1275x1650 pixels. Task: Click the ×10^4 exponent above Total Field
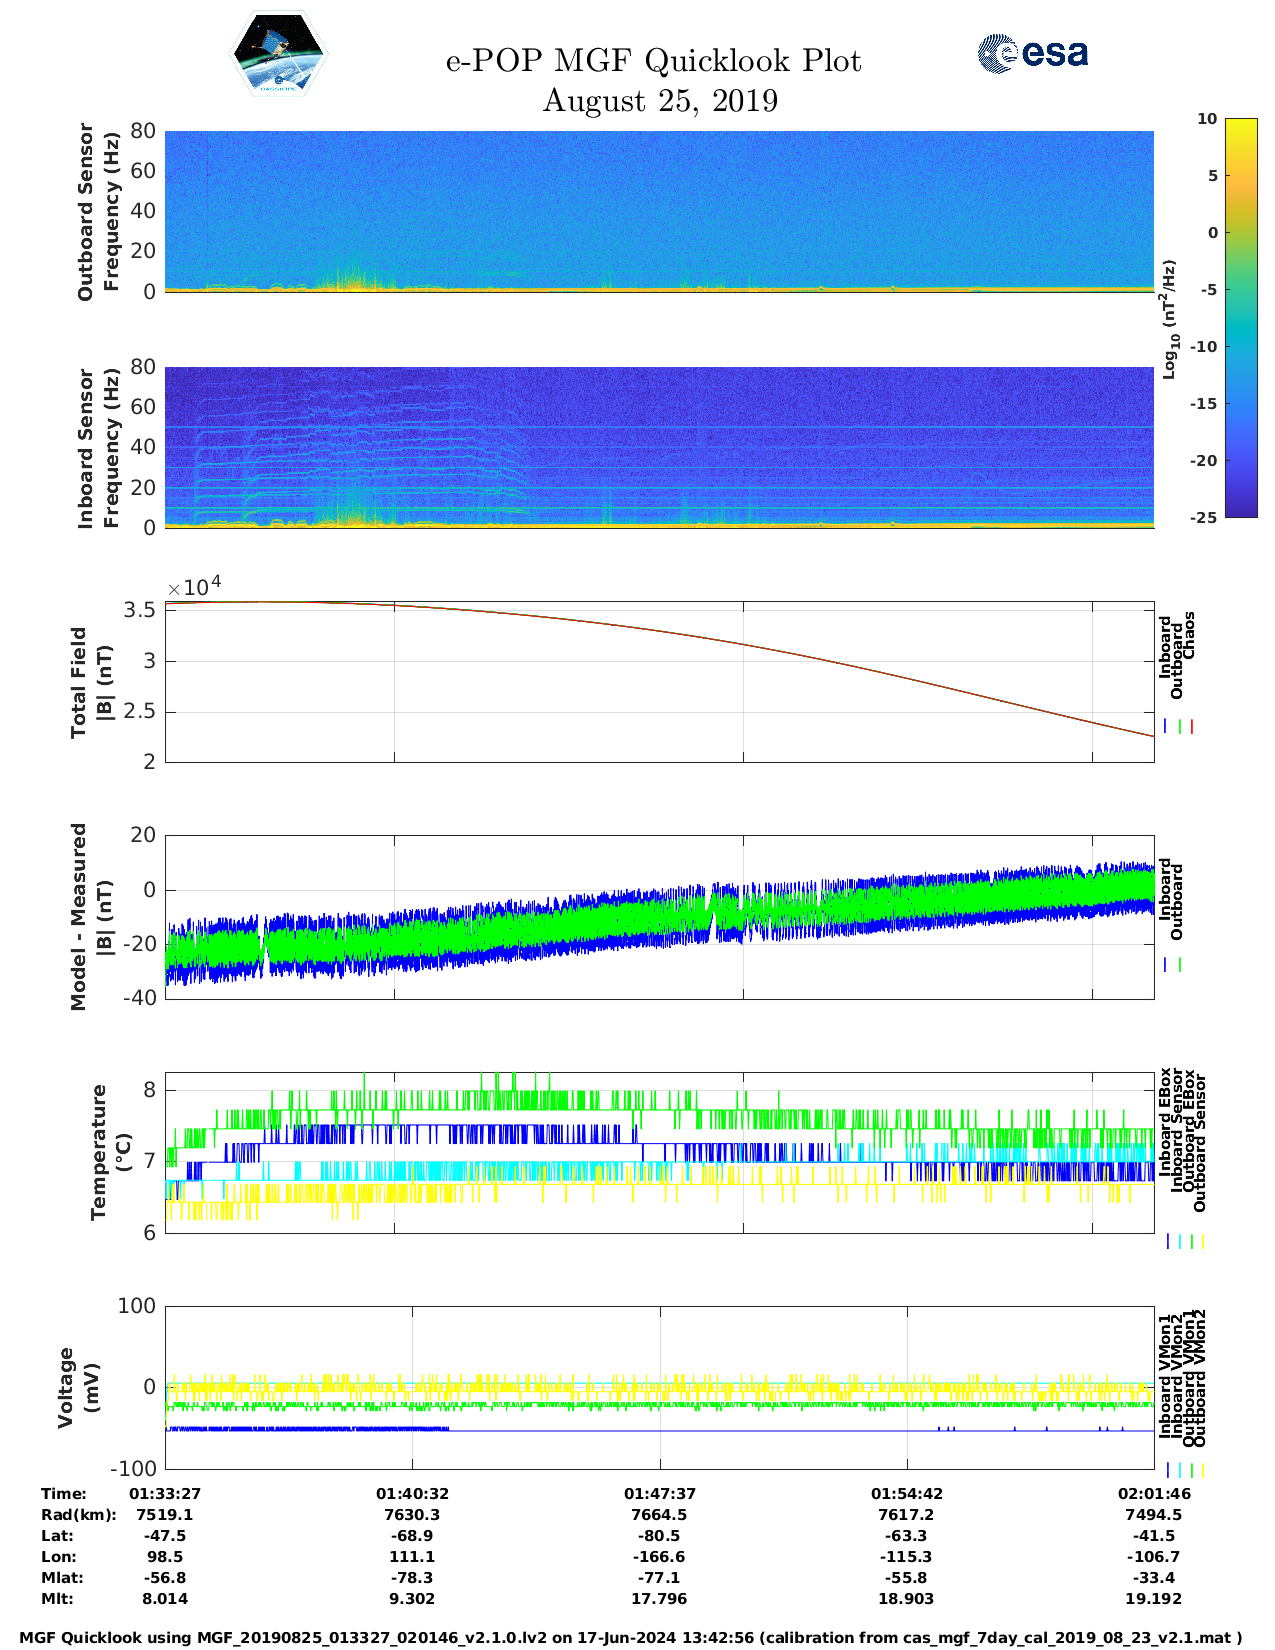click(194, 587)
